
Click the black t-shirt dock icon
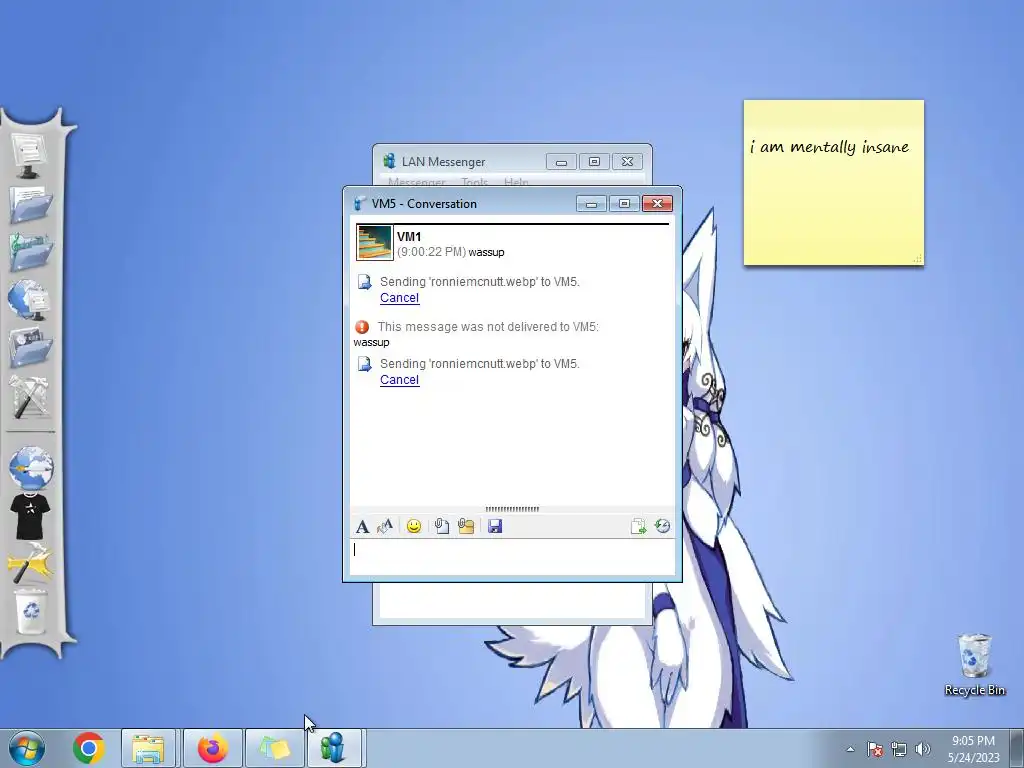[x=30, y=516]
